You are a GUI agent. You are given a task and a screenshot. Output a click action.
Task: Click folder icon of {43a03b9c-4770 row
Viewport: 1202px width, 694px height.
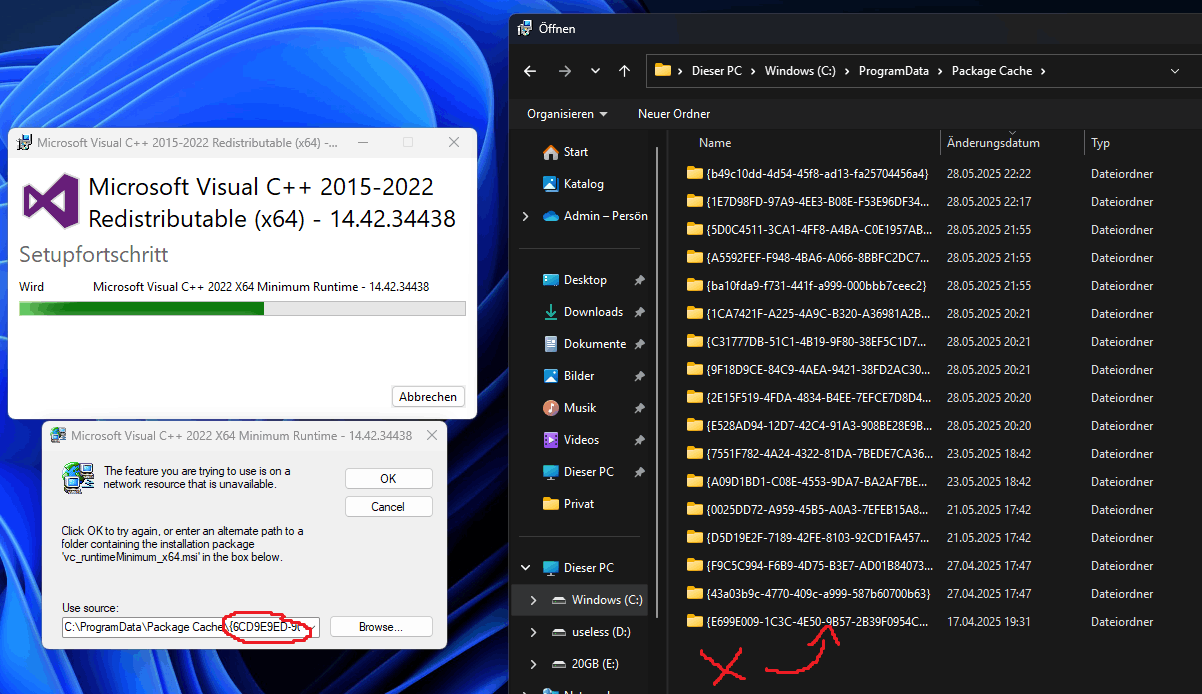(x=694, y=594)
